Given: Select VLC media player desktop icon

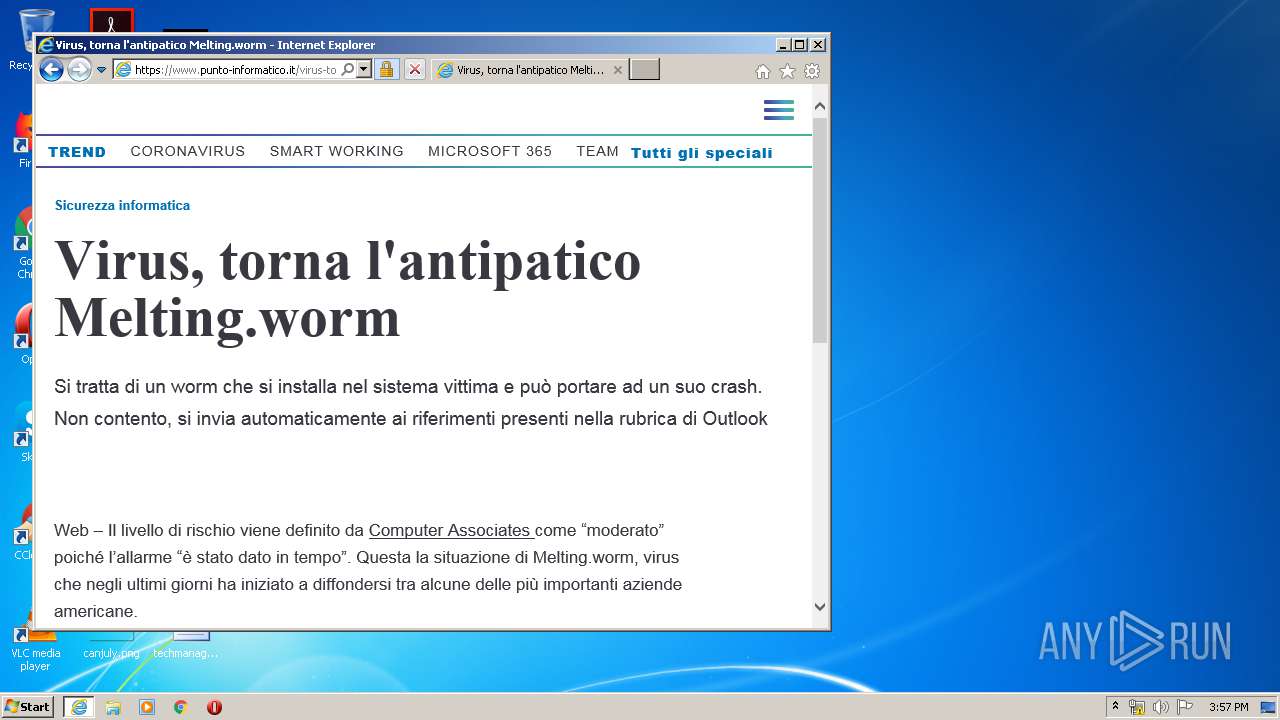Looking at the screenshot, I should (35, 650).
